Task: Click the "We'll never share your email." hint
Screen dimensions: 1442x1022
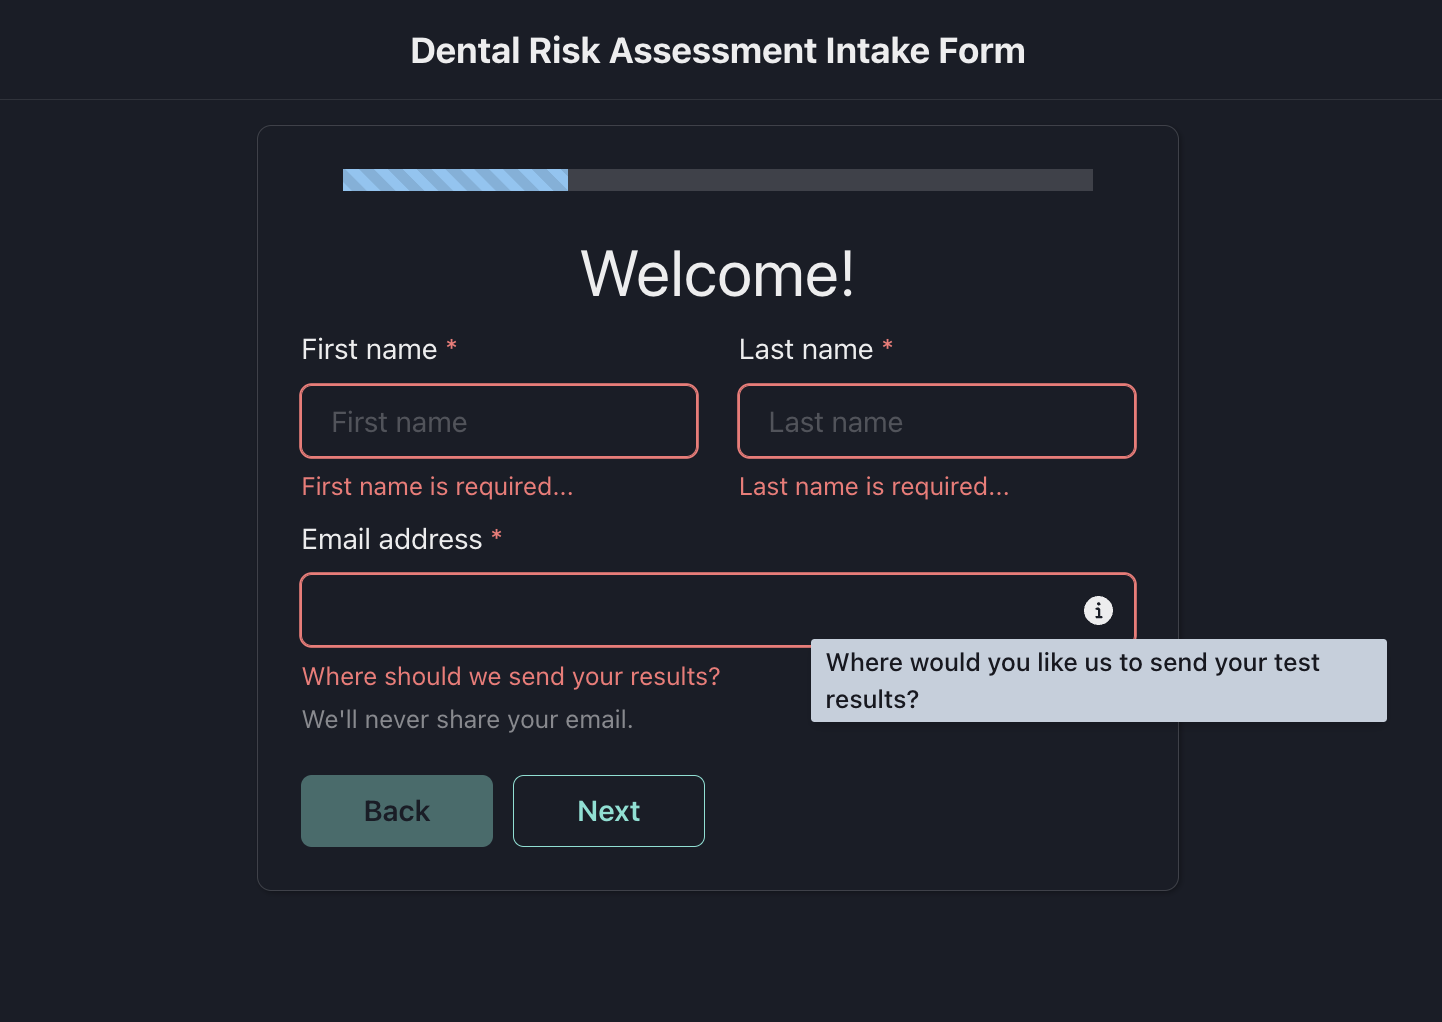Action: (x=467, y=719)
